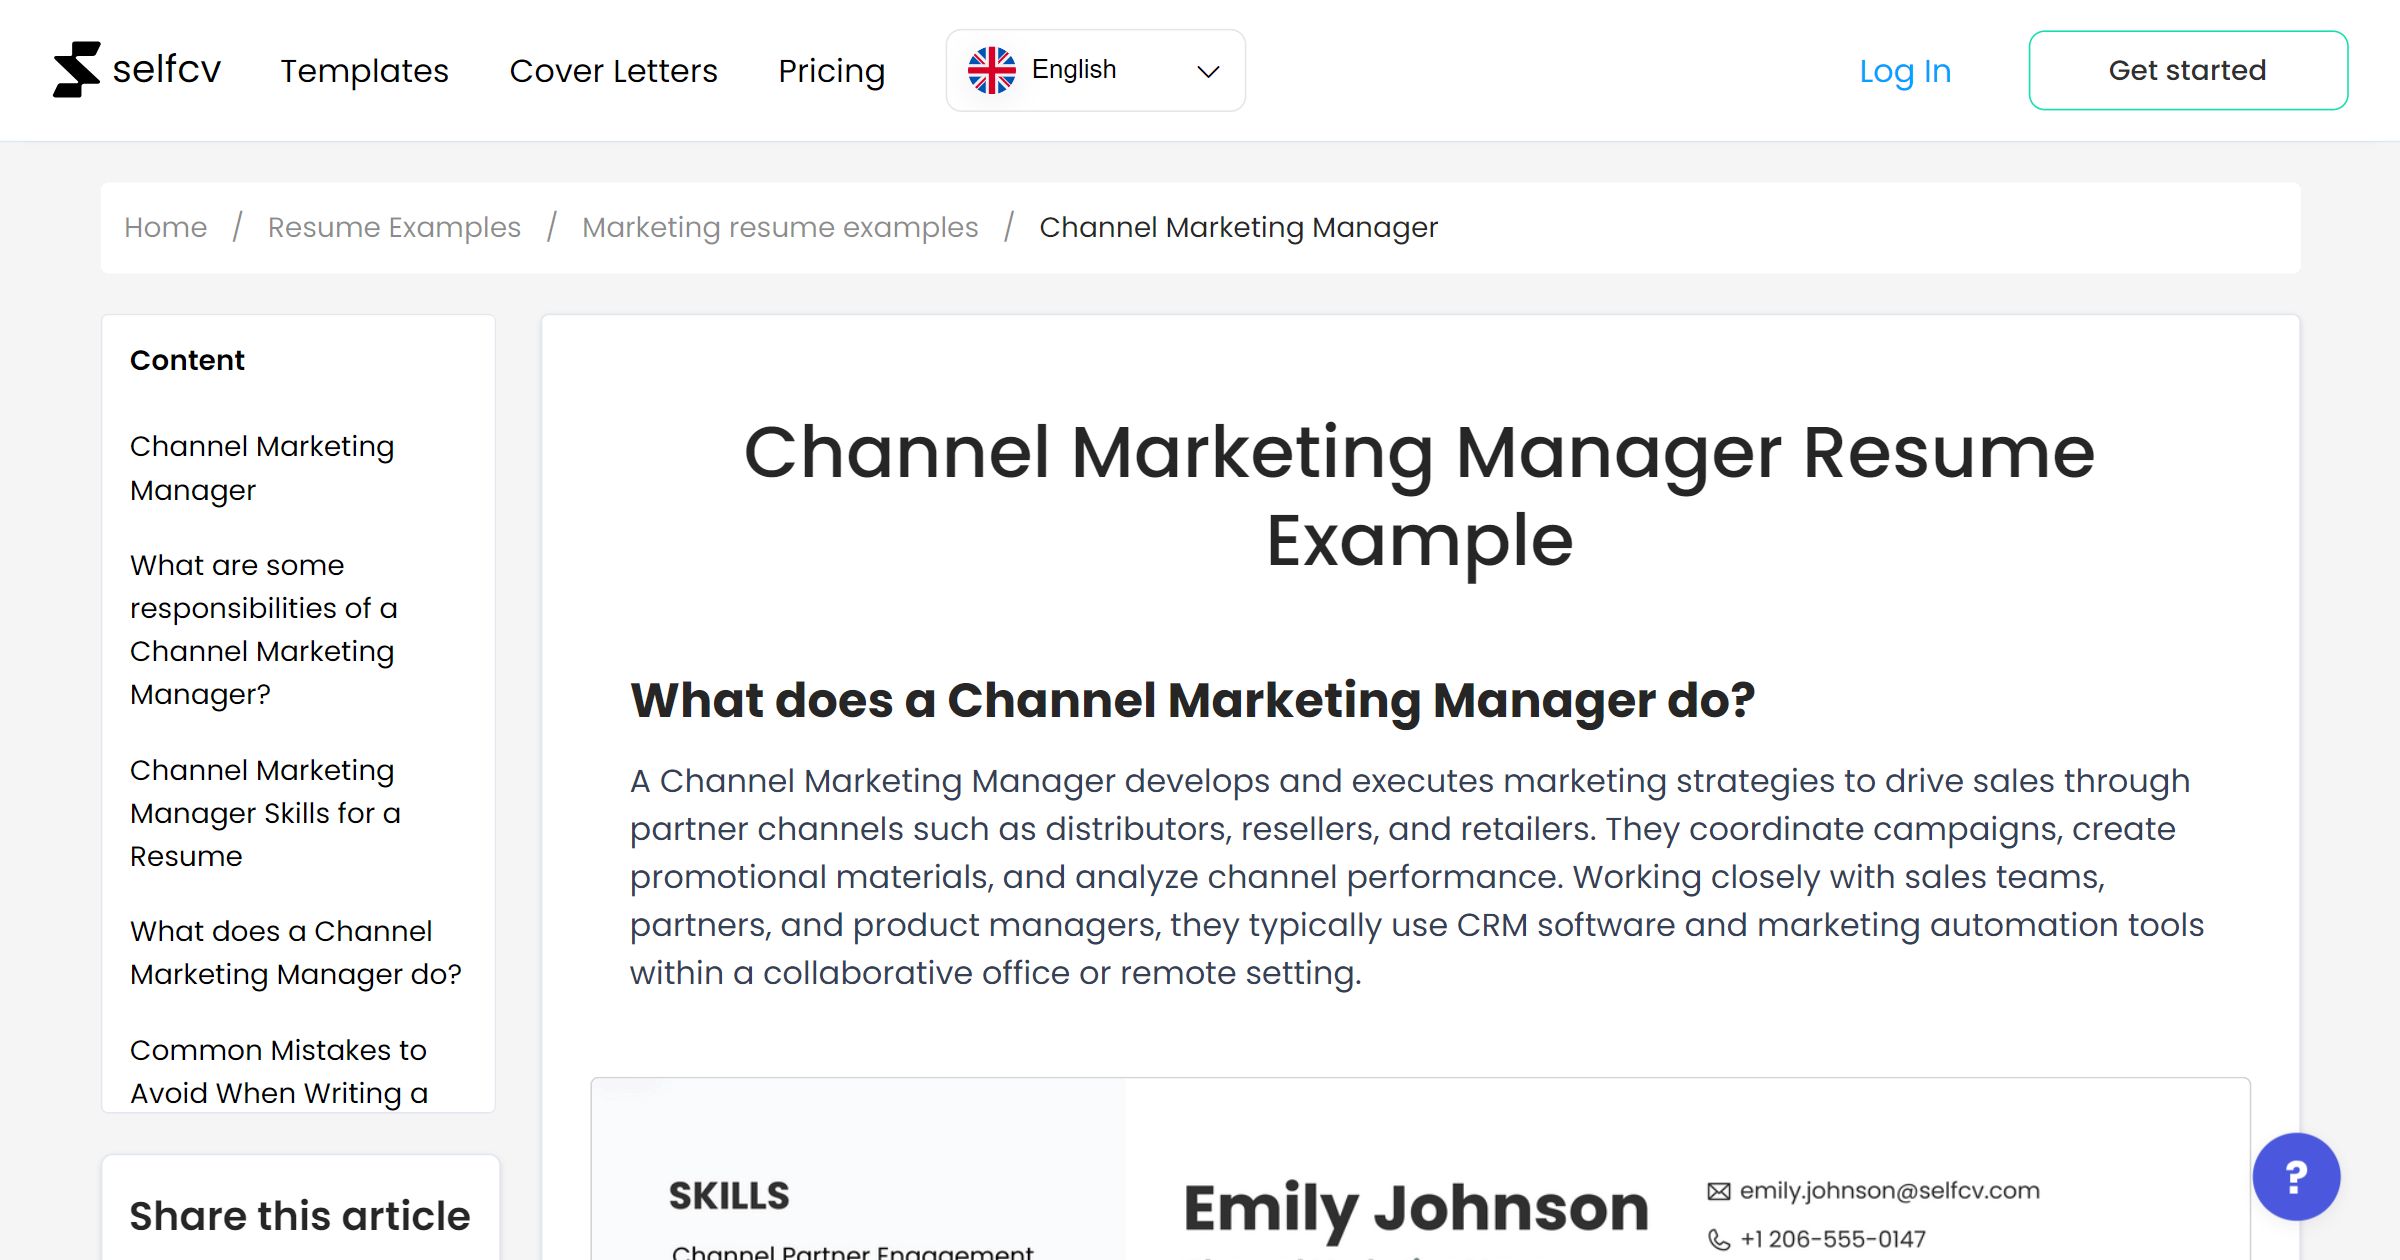Click the Content sidebar heading
The image size is (2400, 1260).
click(187, 360)
